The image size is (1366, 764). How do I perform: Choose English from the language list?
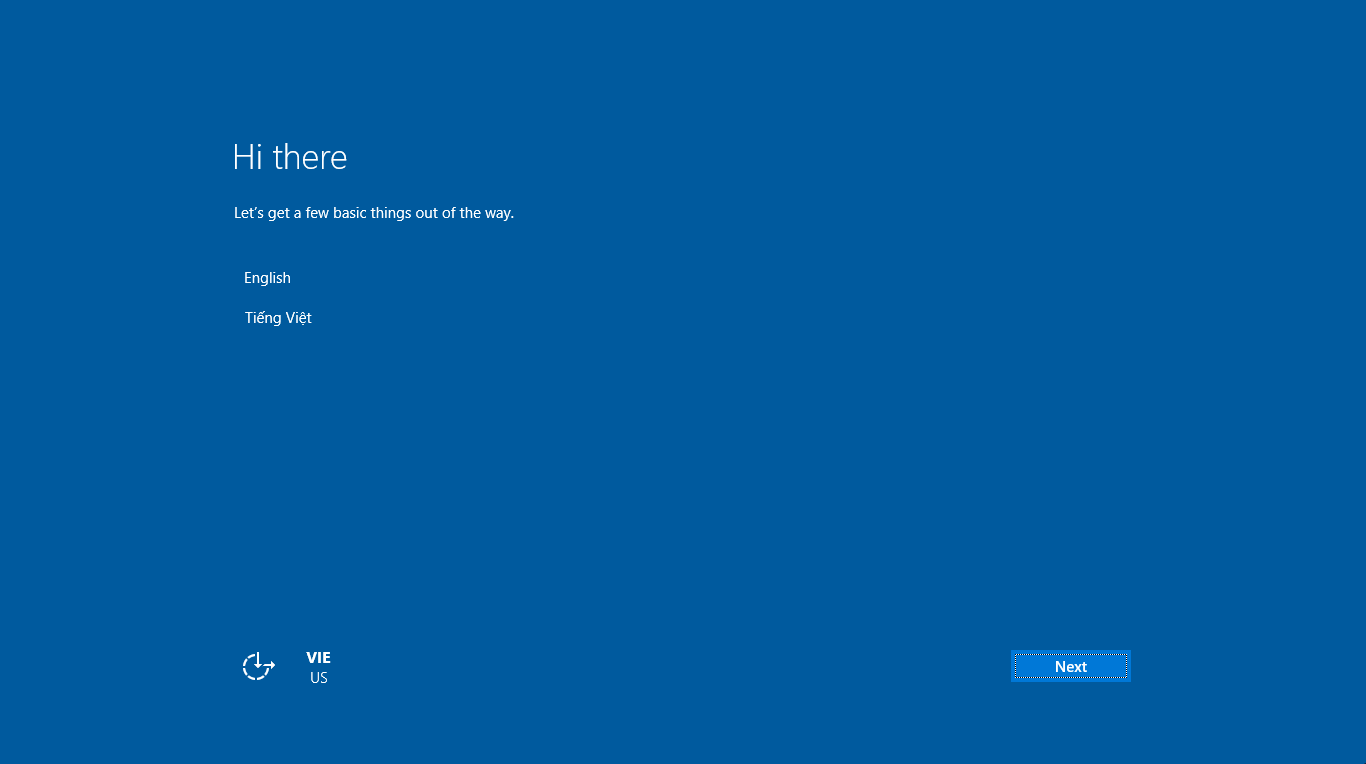pos(267,277)
